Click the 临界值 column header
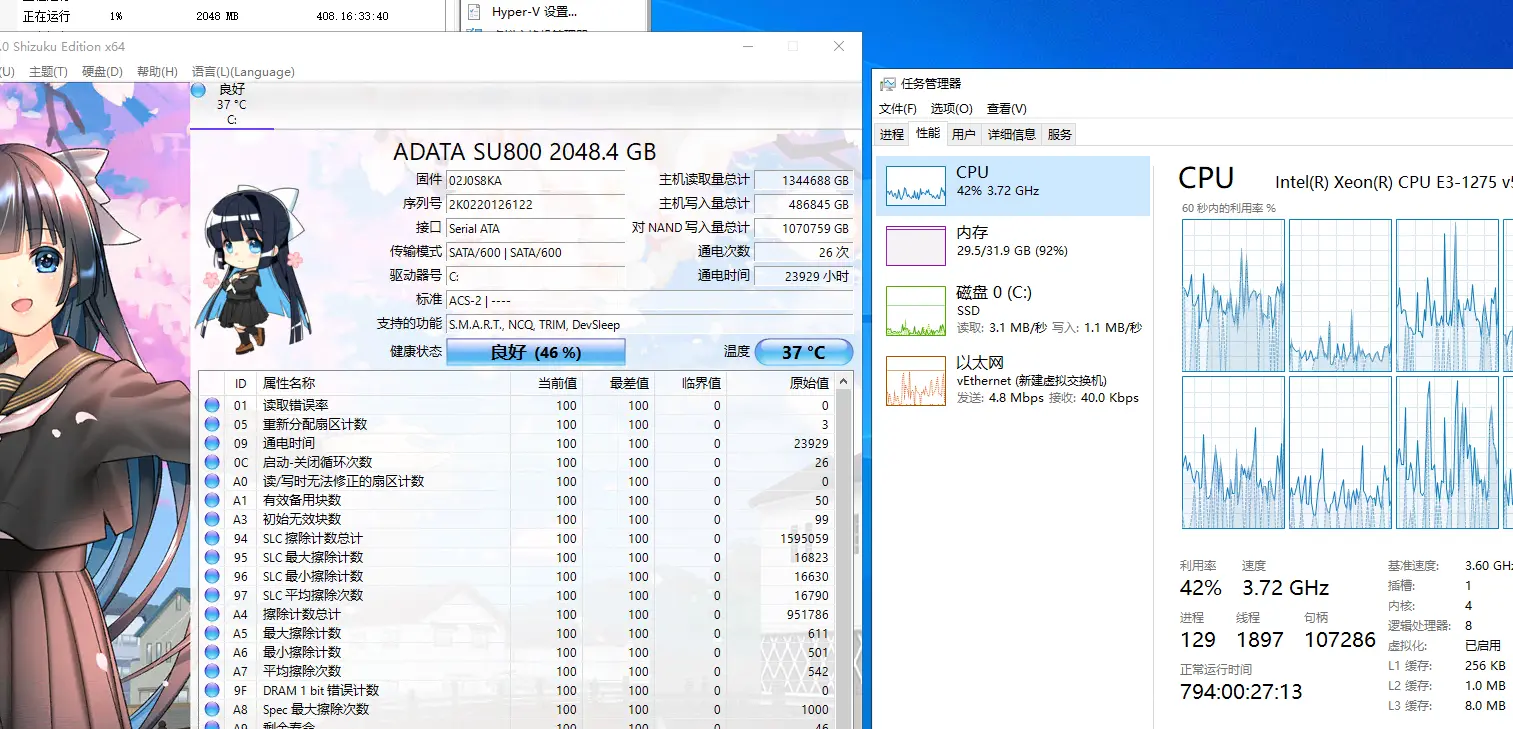Viewport: 1513px width, 729px height. pos(690,383)
